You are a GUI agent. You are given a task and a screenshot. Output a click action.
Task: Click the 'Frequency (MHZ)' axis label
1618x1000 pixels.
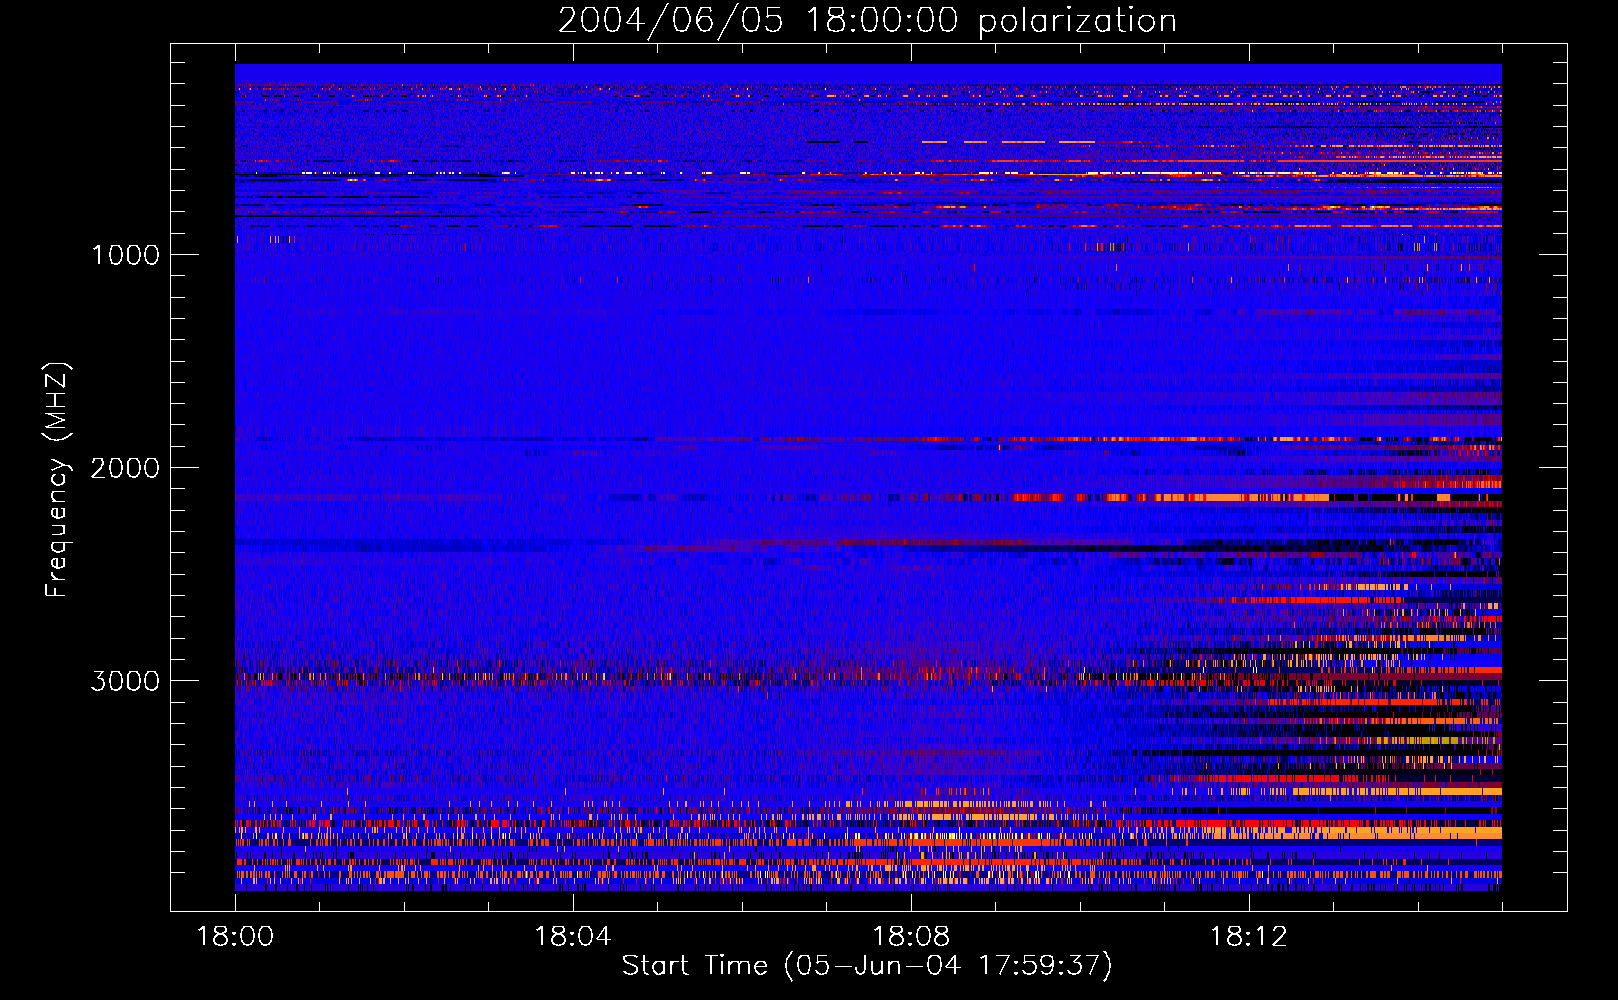point(58,480)
